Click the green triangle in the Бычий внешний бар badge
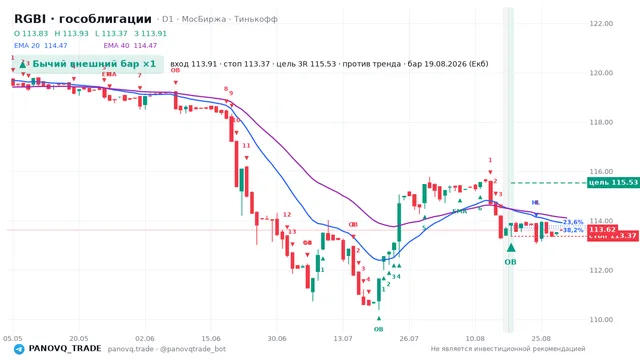 [23, 64]
